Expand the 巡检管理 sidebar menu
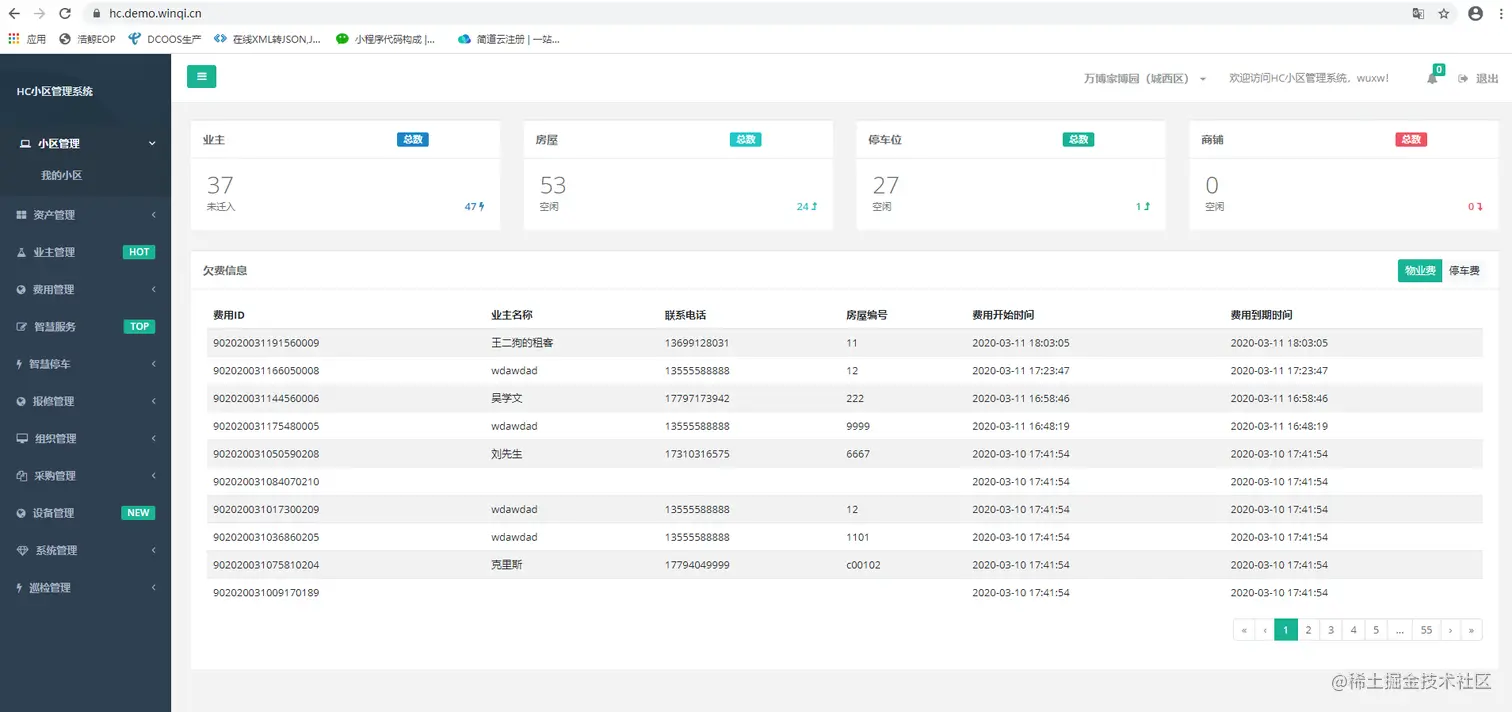 [85, 587]
